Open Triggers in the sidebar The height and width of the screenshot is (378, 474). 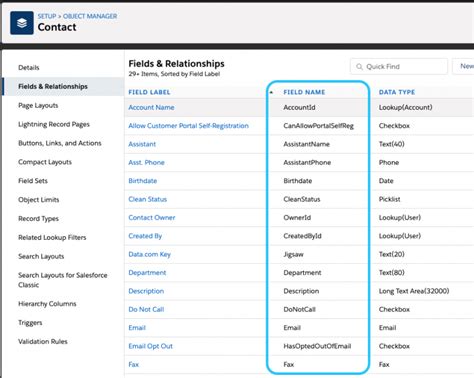[x=30, y=323]
